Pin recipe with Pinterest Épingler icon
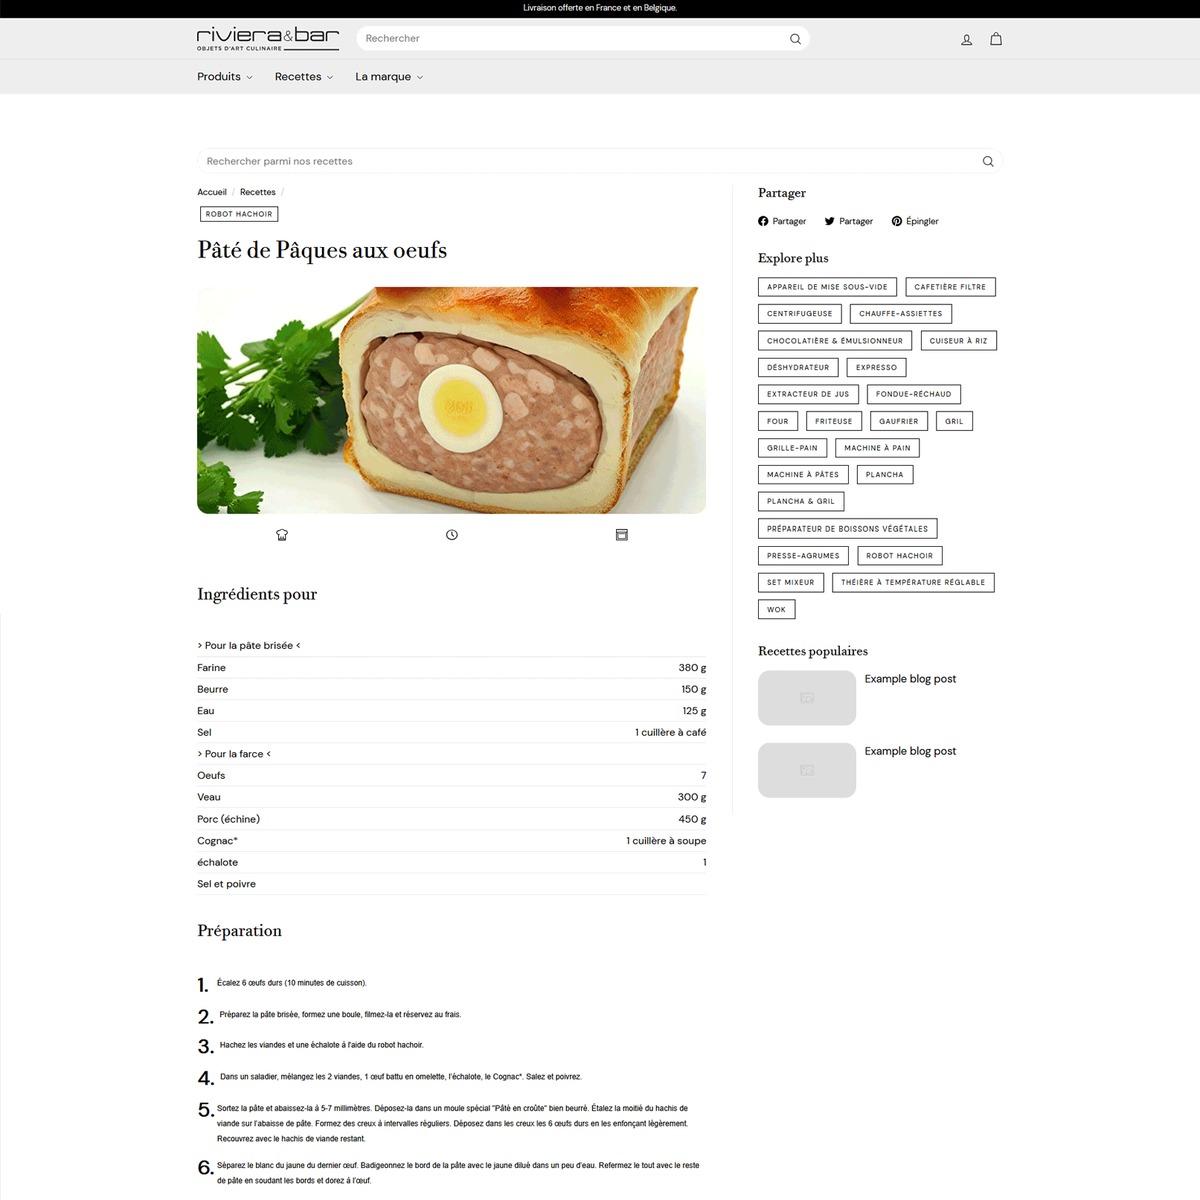This screenshot has width=1200, height=1200. pyautogui.click(x=897, y=221)
